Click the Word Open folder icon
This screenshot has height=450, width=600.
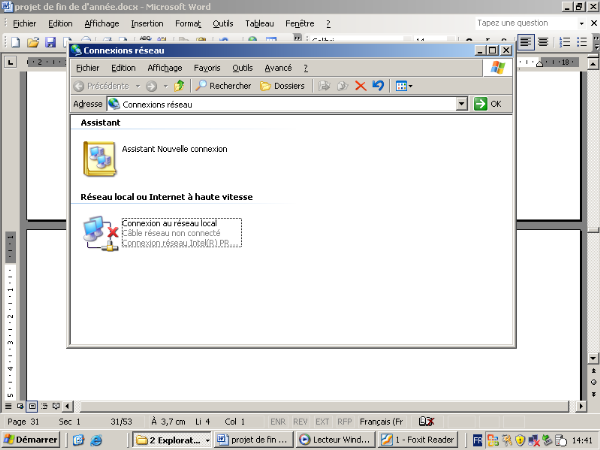tap(33, 42)
